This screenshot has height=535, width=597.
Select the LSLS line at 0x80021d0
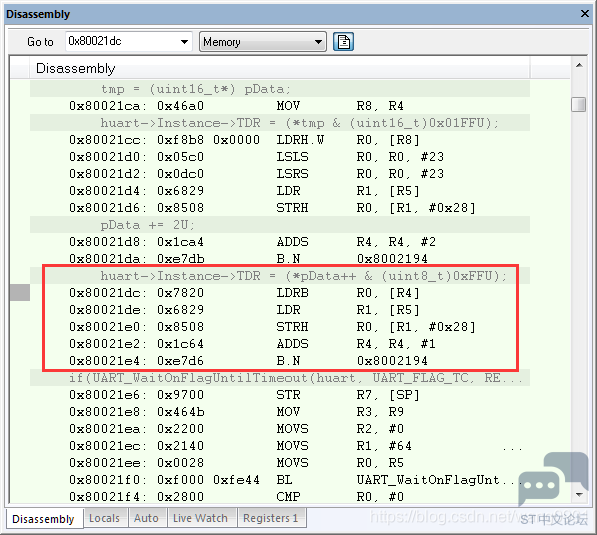coord(280,157)
